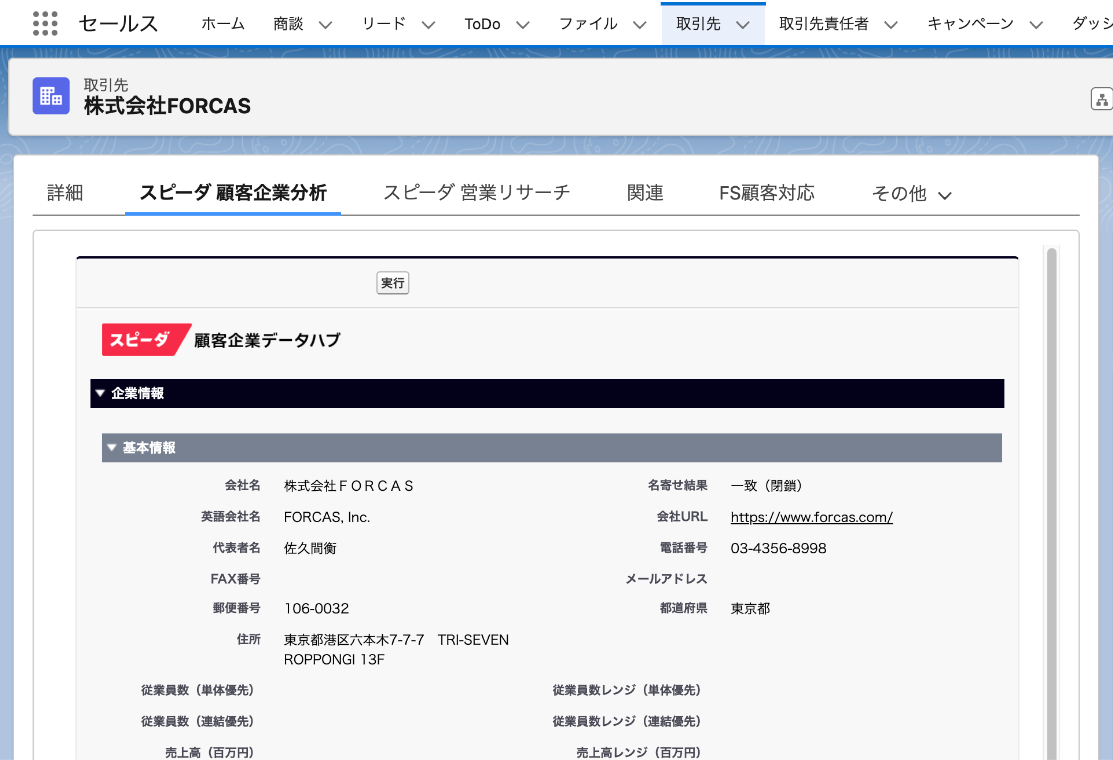Expand the その他 tab menu
Viewport: 1113px width, 760px height.
[x=911, y=194]
